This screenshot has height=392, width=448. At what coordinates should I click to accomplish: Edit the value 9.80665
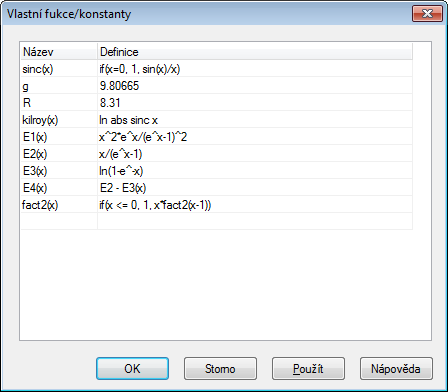point(255,86)
